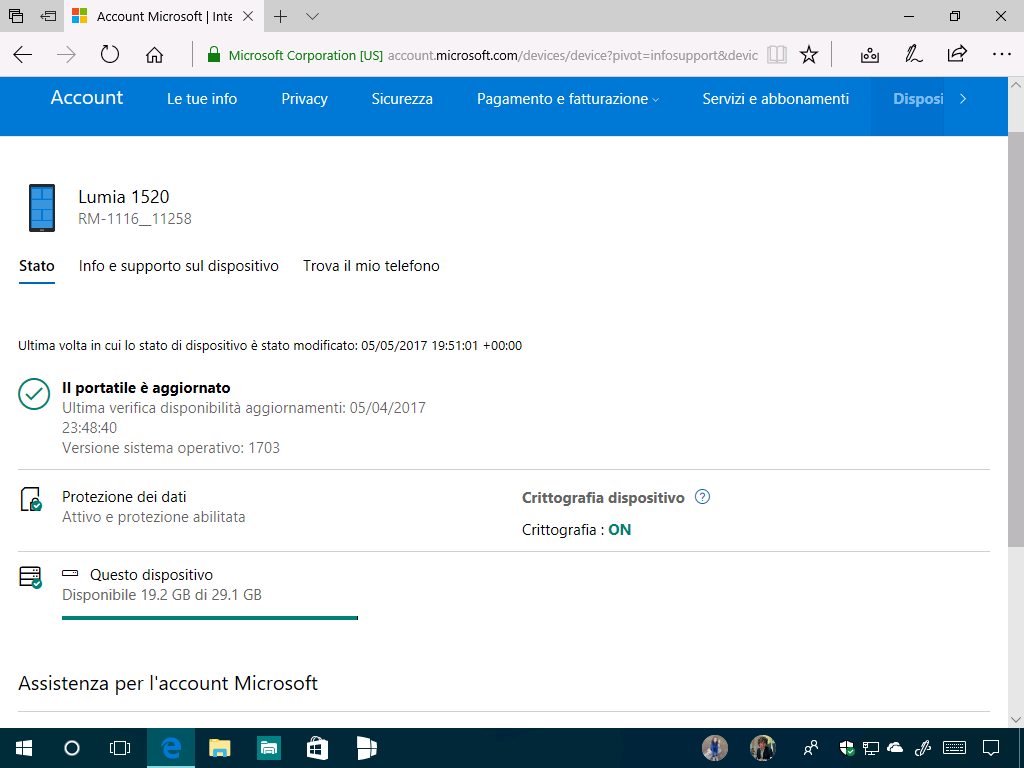Open a new browser tab
This screenshot has height=768, width=1024.
280,16
